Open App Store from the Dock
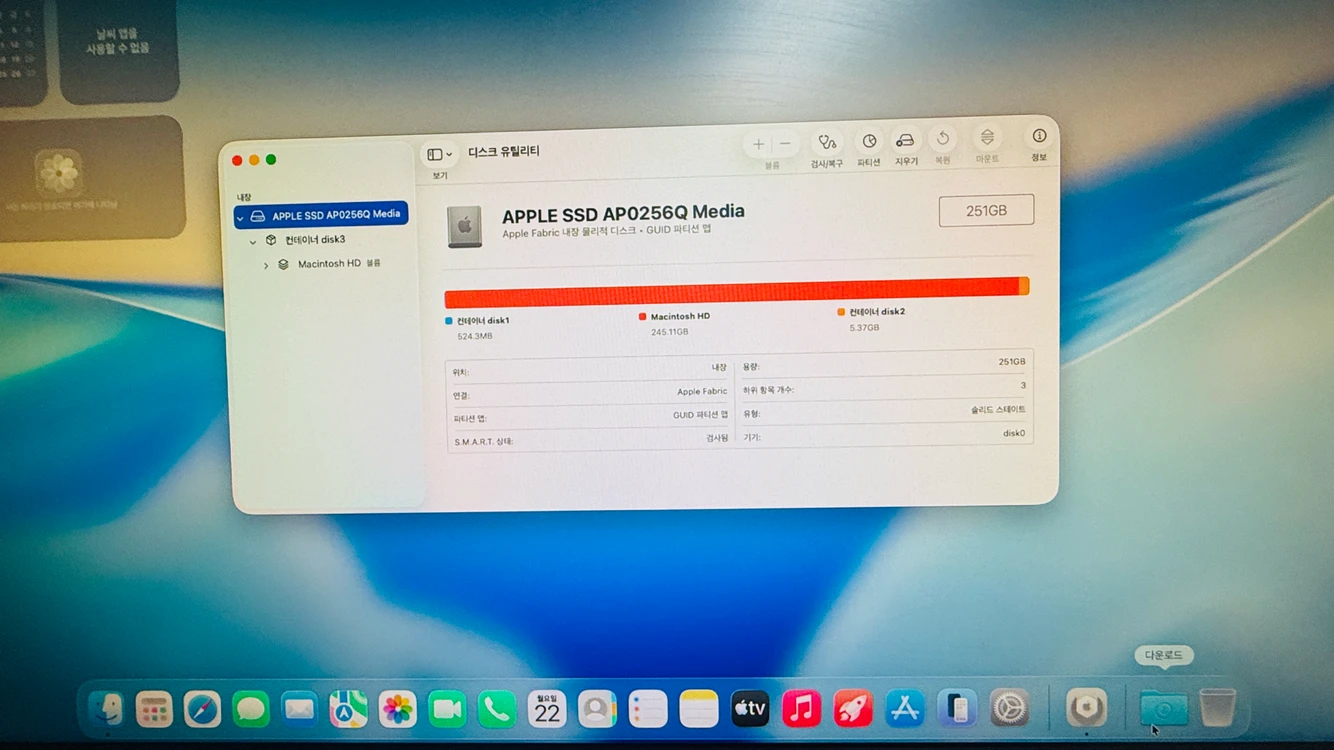This screenshot has height=750, width=1334. tap(905, 709)
